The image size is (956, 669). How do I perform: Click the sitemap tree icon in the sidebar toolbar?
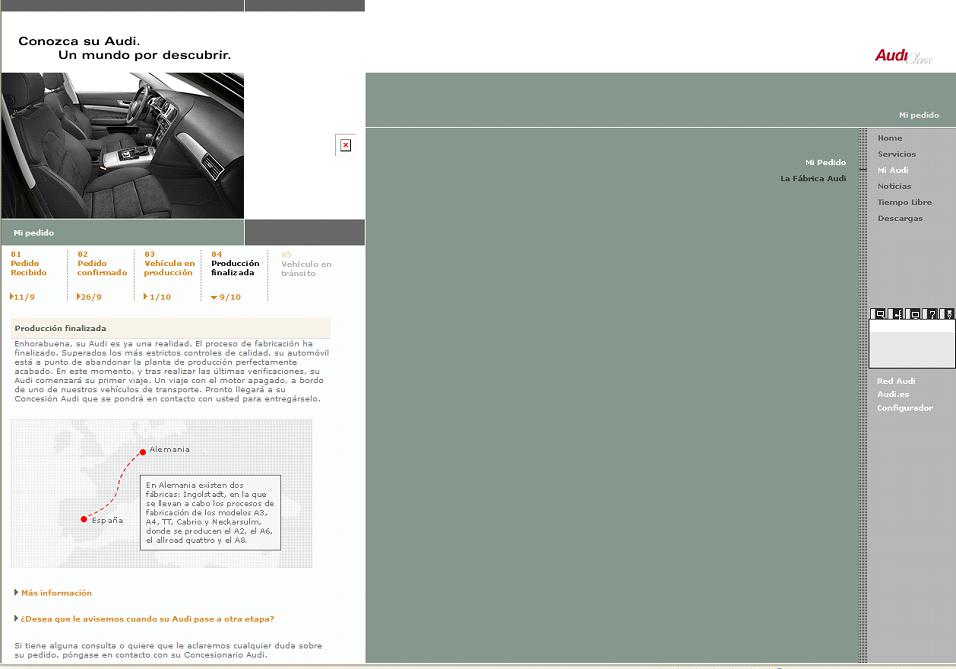(896, 314)
